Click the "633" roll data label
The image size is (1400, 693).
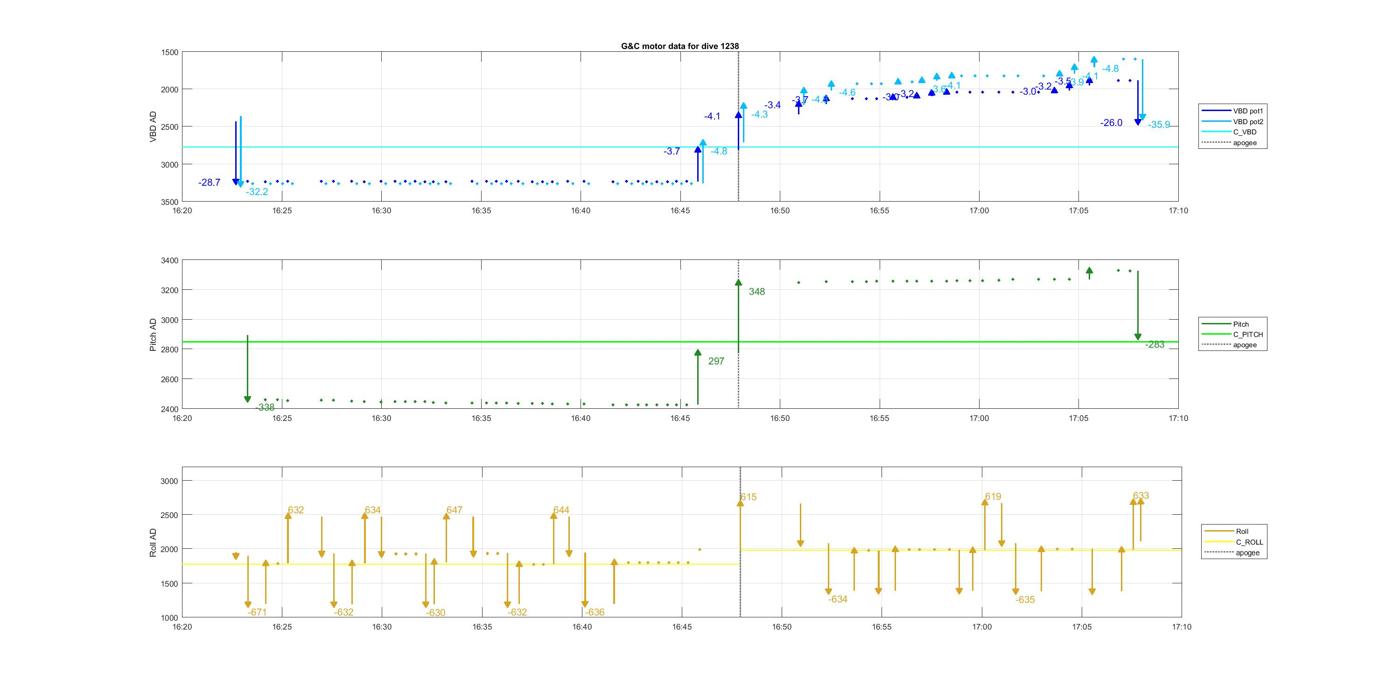coord(1141,496)
